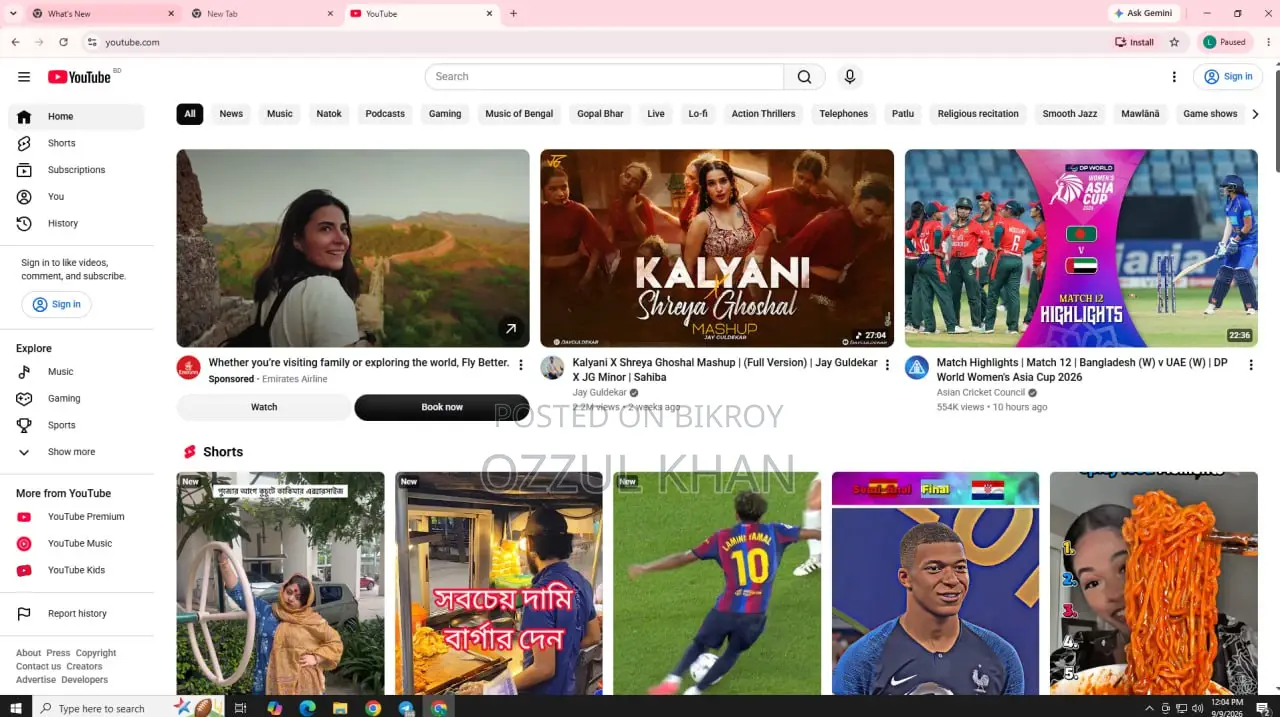Click Ask Gemini button
The image size is (1280, 717).
click(x=1145, y=13)
